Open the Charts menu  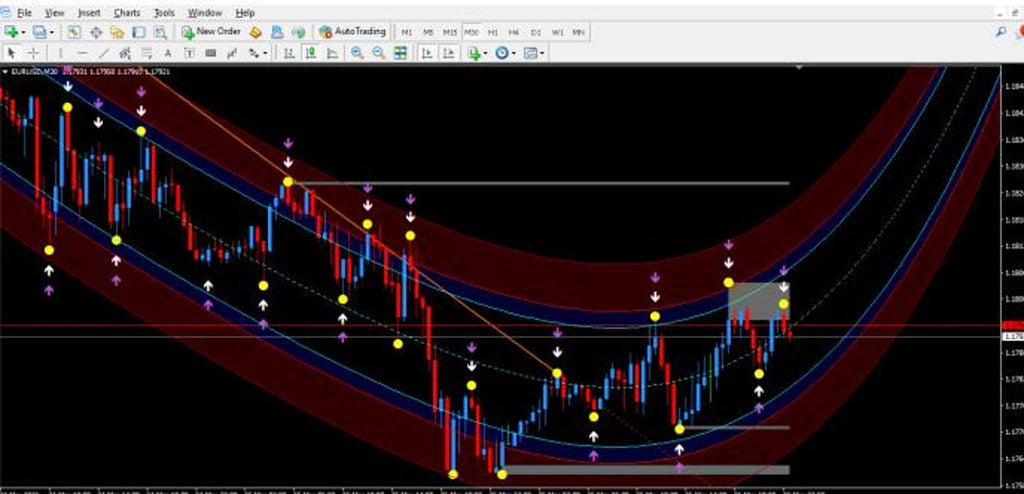pos(127,13)
